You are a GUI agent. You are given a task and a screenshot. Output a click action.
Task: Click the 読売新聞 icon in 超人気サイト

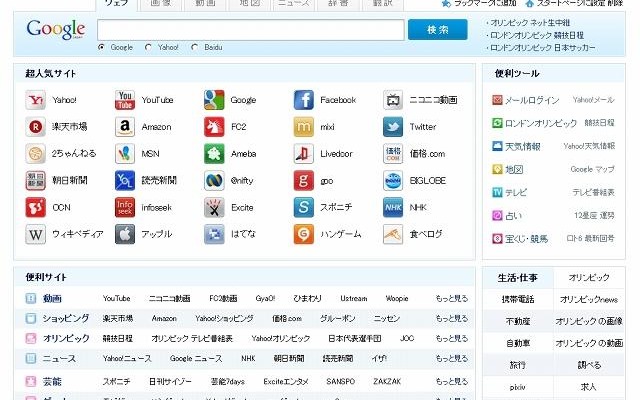(x=125, y=181)
